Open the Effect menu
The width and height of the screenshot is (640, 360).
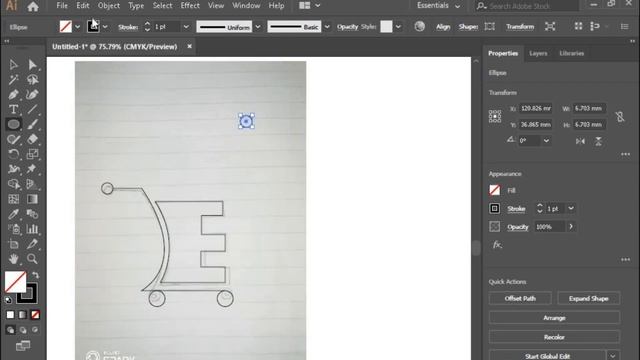(190, 6)
